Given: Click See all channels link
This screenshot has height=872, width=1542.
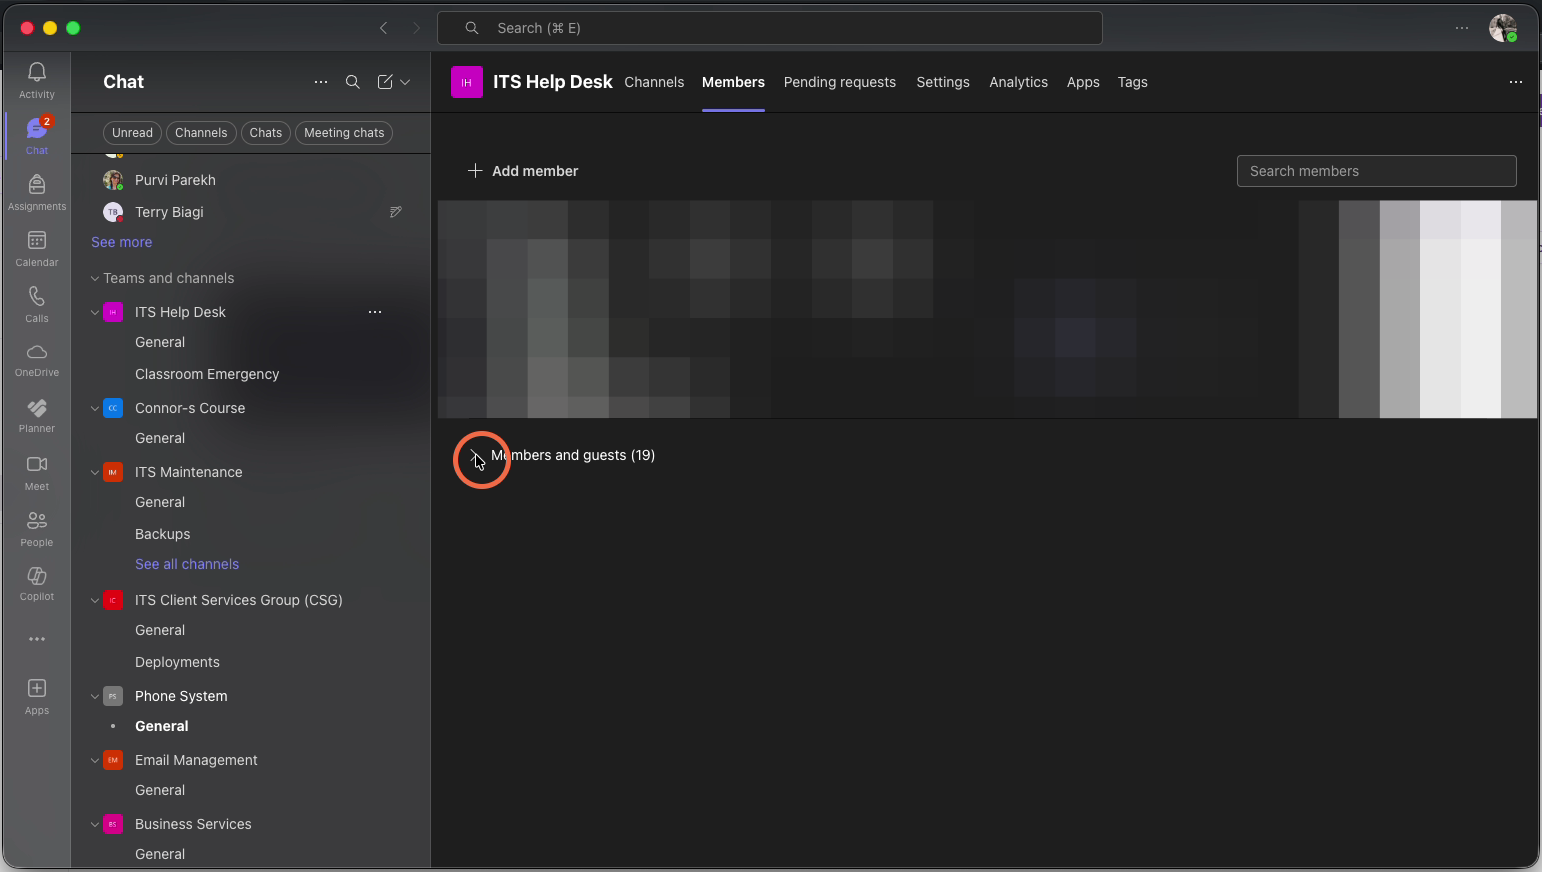Looking at the screenshot, I should pos(187,564).
